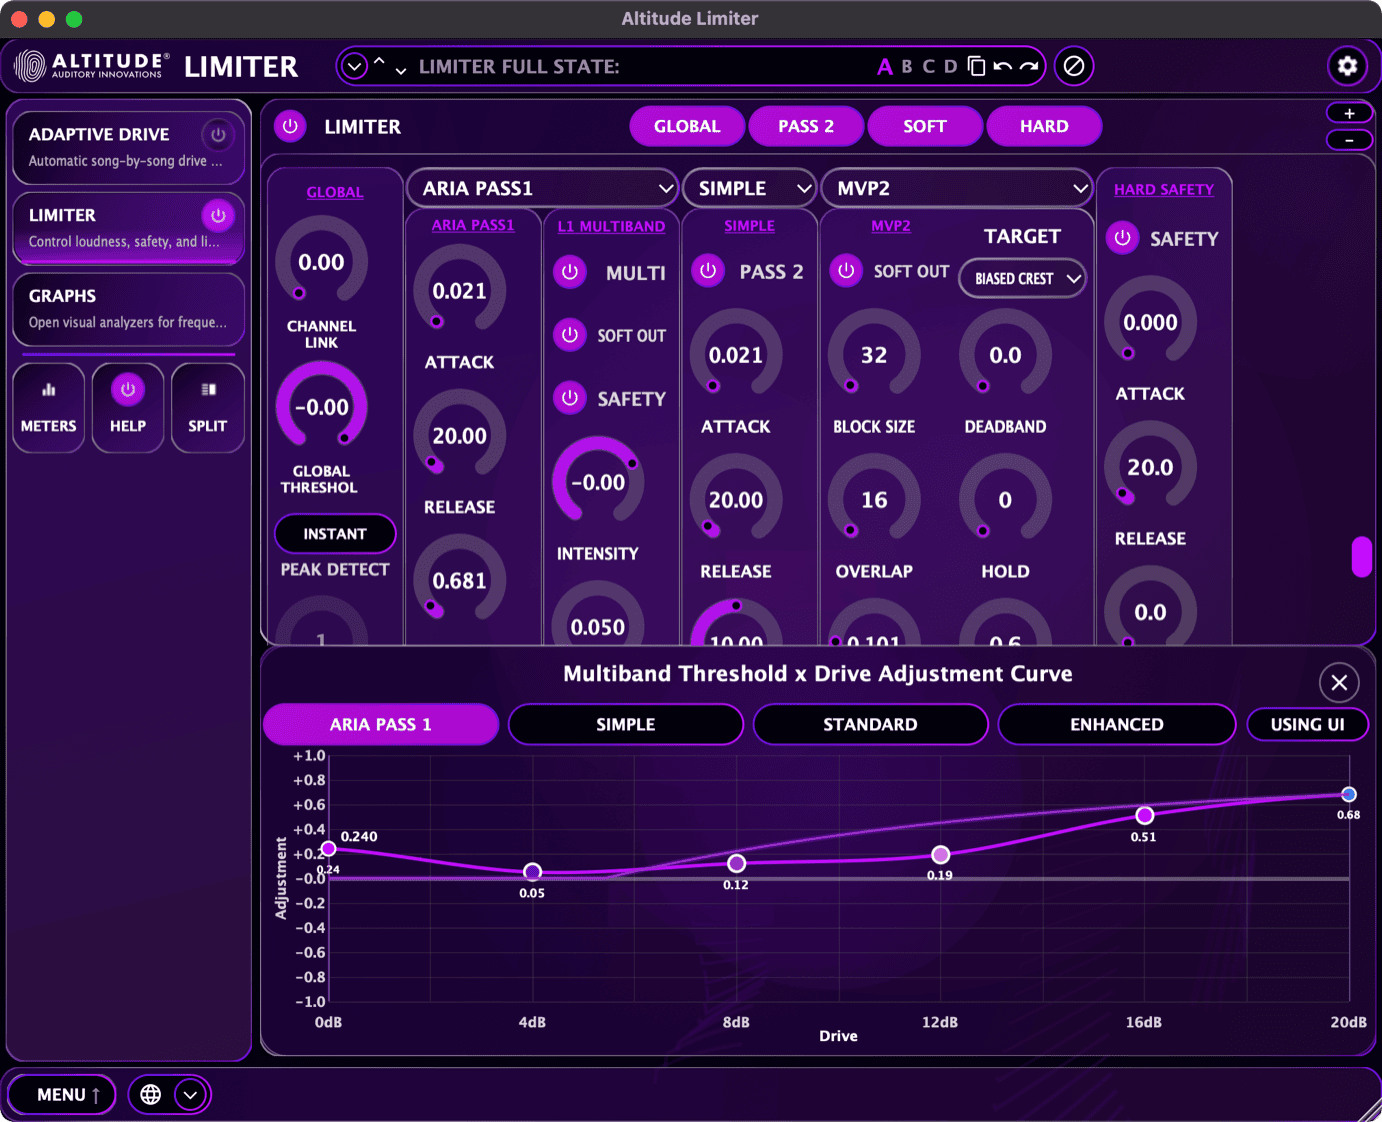Click the minus zoom button

1349,140
